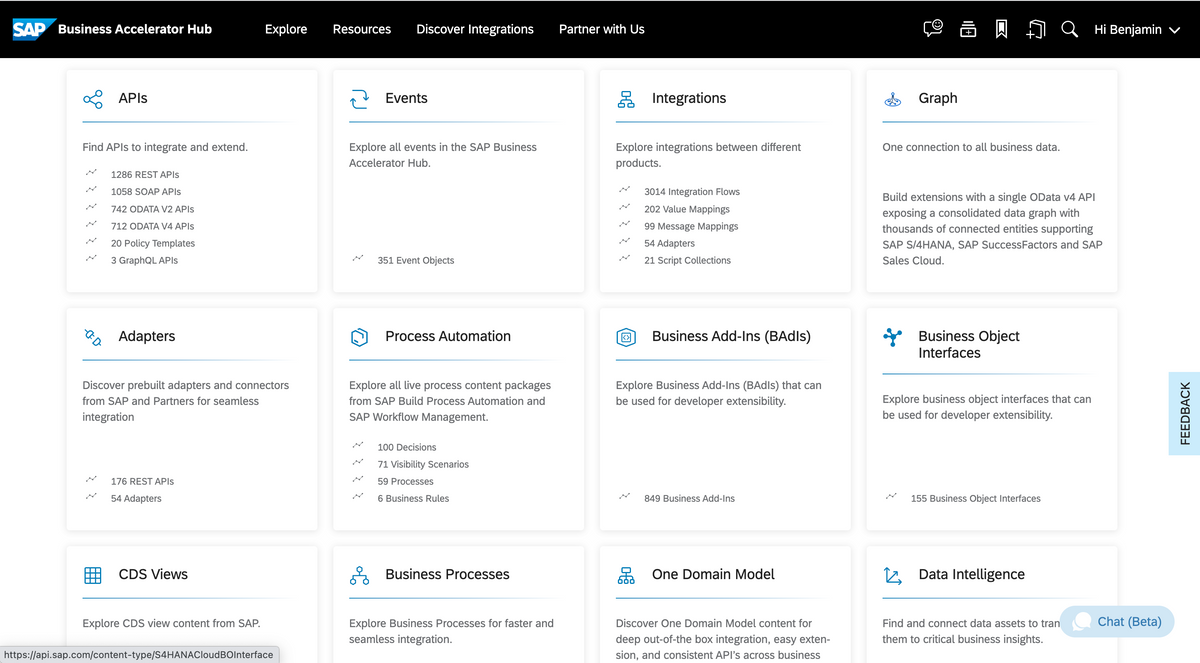Click the One Domain Model icon
The height and width of the screenshot is (663, 1200).
[x=626, y=575]
